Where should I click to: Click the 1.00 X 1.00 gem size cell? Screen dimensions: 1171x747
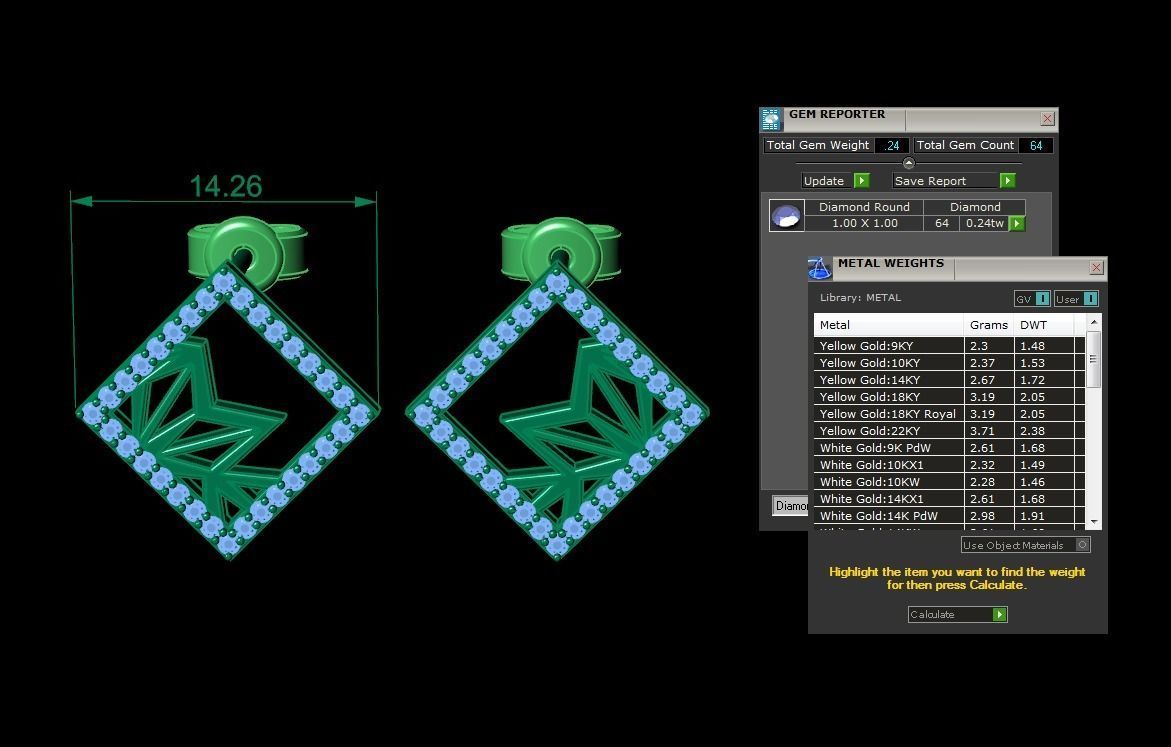pyautogui.click(x=864, y=223)
